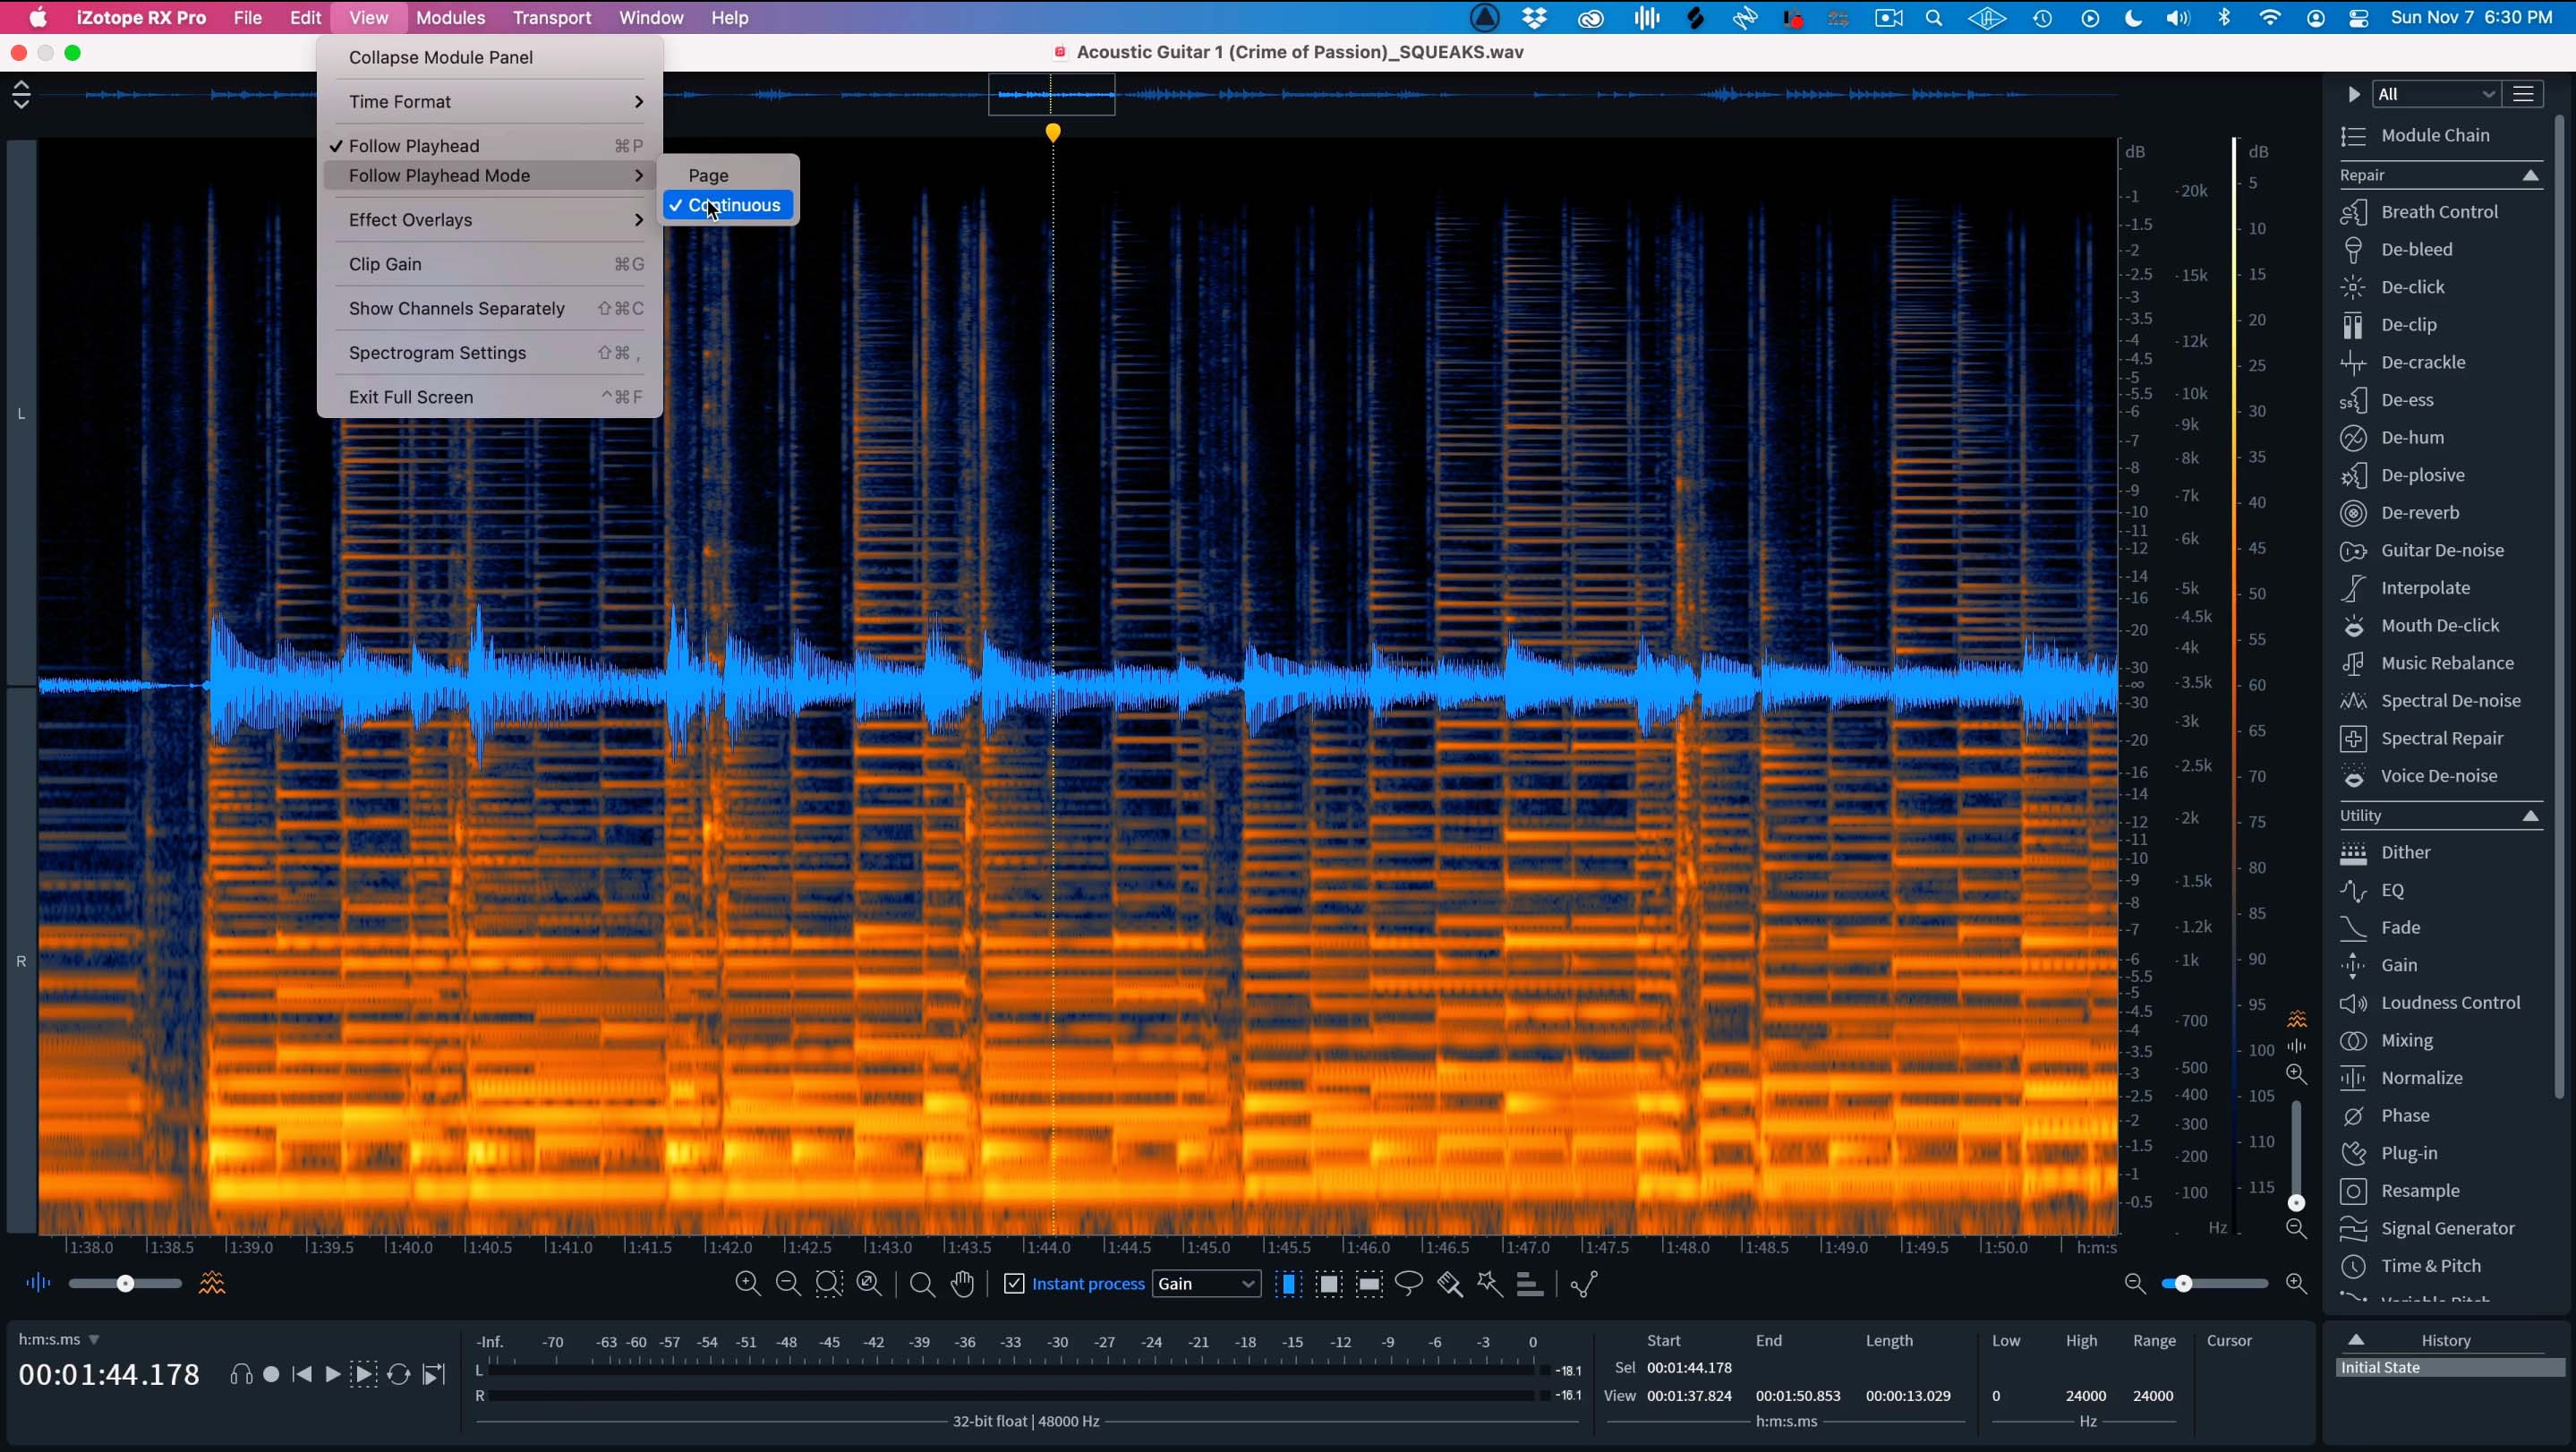This screenshot has width=2576, height=1452.
Task: Click the Mouth De-click icon
Action: tap(2353, 624)
